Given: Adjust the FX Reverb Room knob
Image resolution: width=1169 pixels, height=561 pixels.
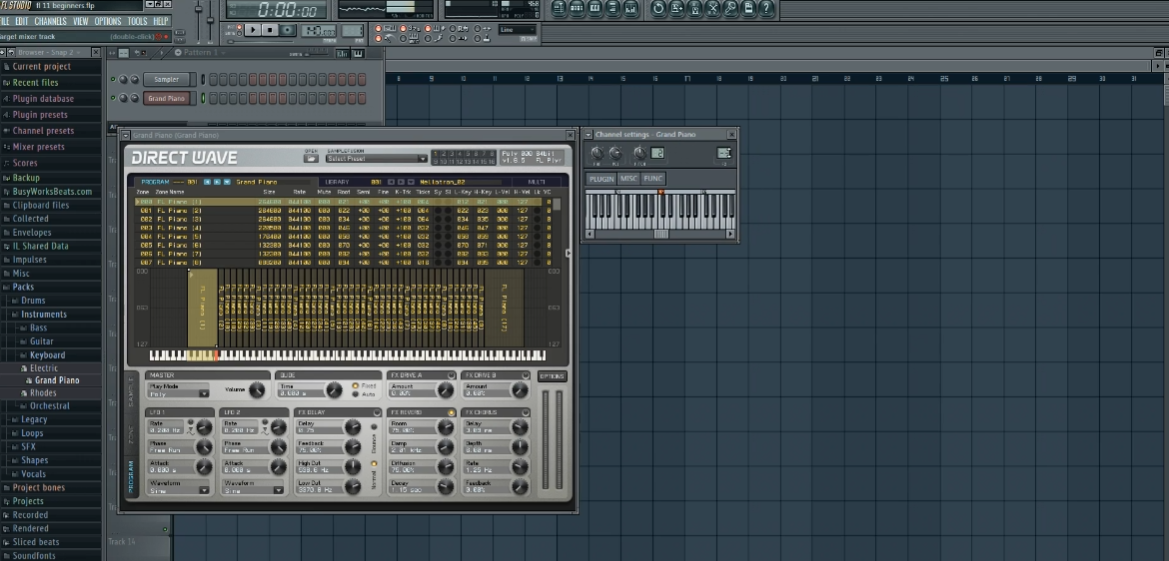Looking at the screenshot, I should pyautogui.click(x=446, y=427).
